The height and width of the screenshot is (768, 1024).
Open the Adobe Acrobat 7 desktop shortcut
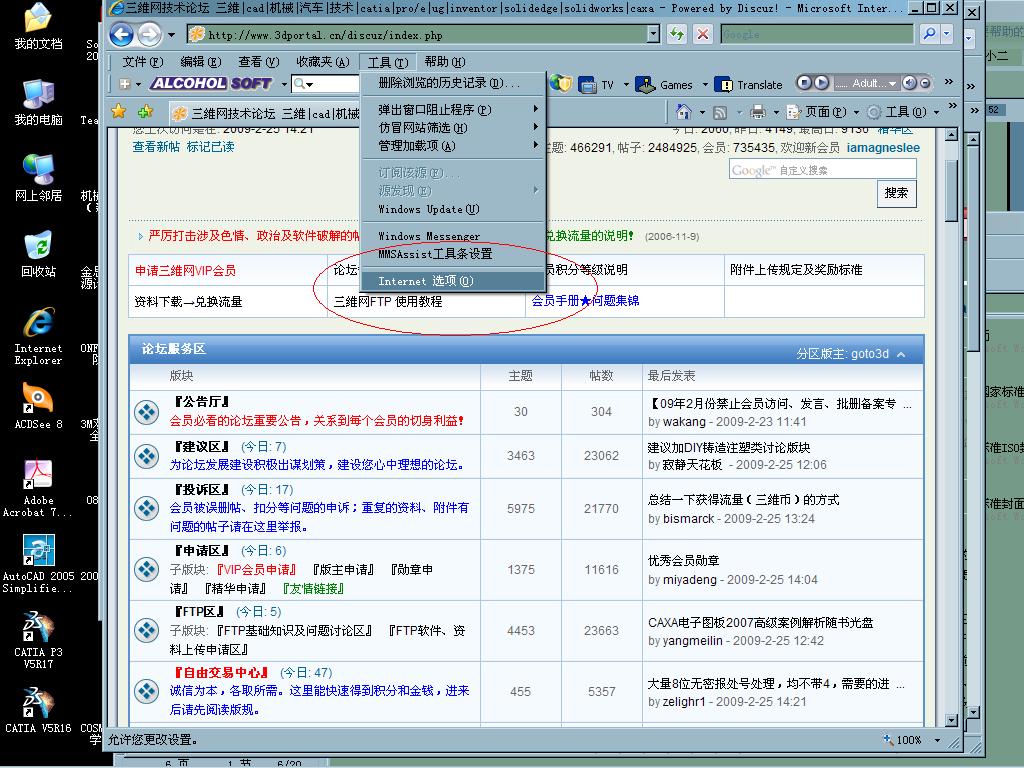37,488
